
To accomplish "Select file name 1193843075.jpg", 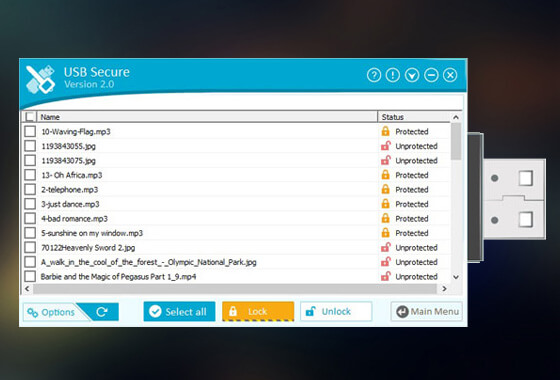I will [x=68, y=161].
